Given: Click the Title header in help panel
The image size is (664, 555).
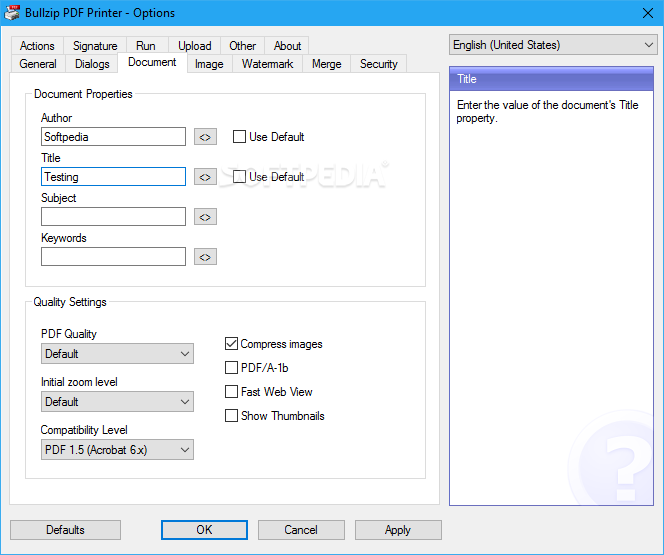Looking at the screenshot, I should (551, 79).
